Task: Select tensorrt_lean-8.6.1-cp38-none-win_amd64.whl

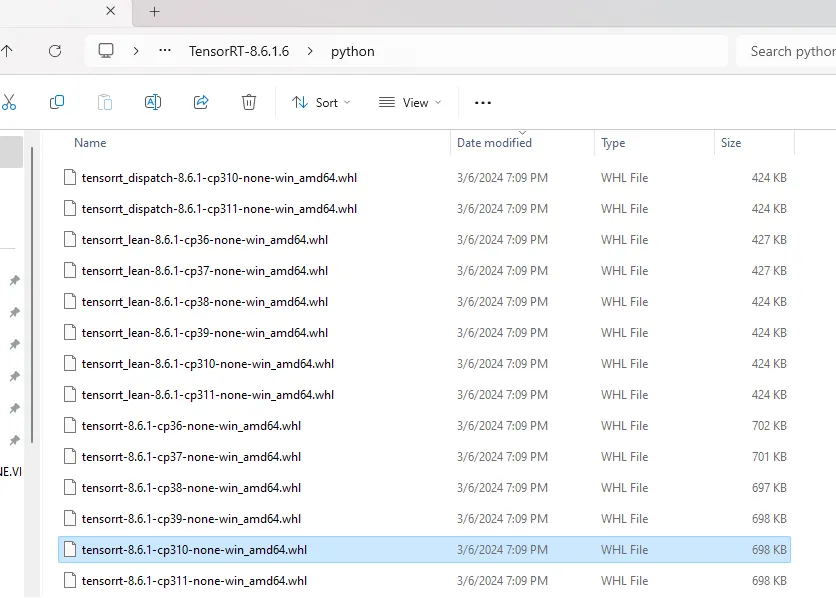Action: click(x=424, y=302)
